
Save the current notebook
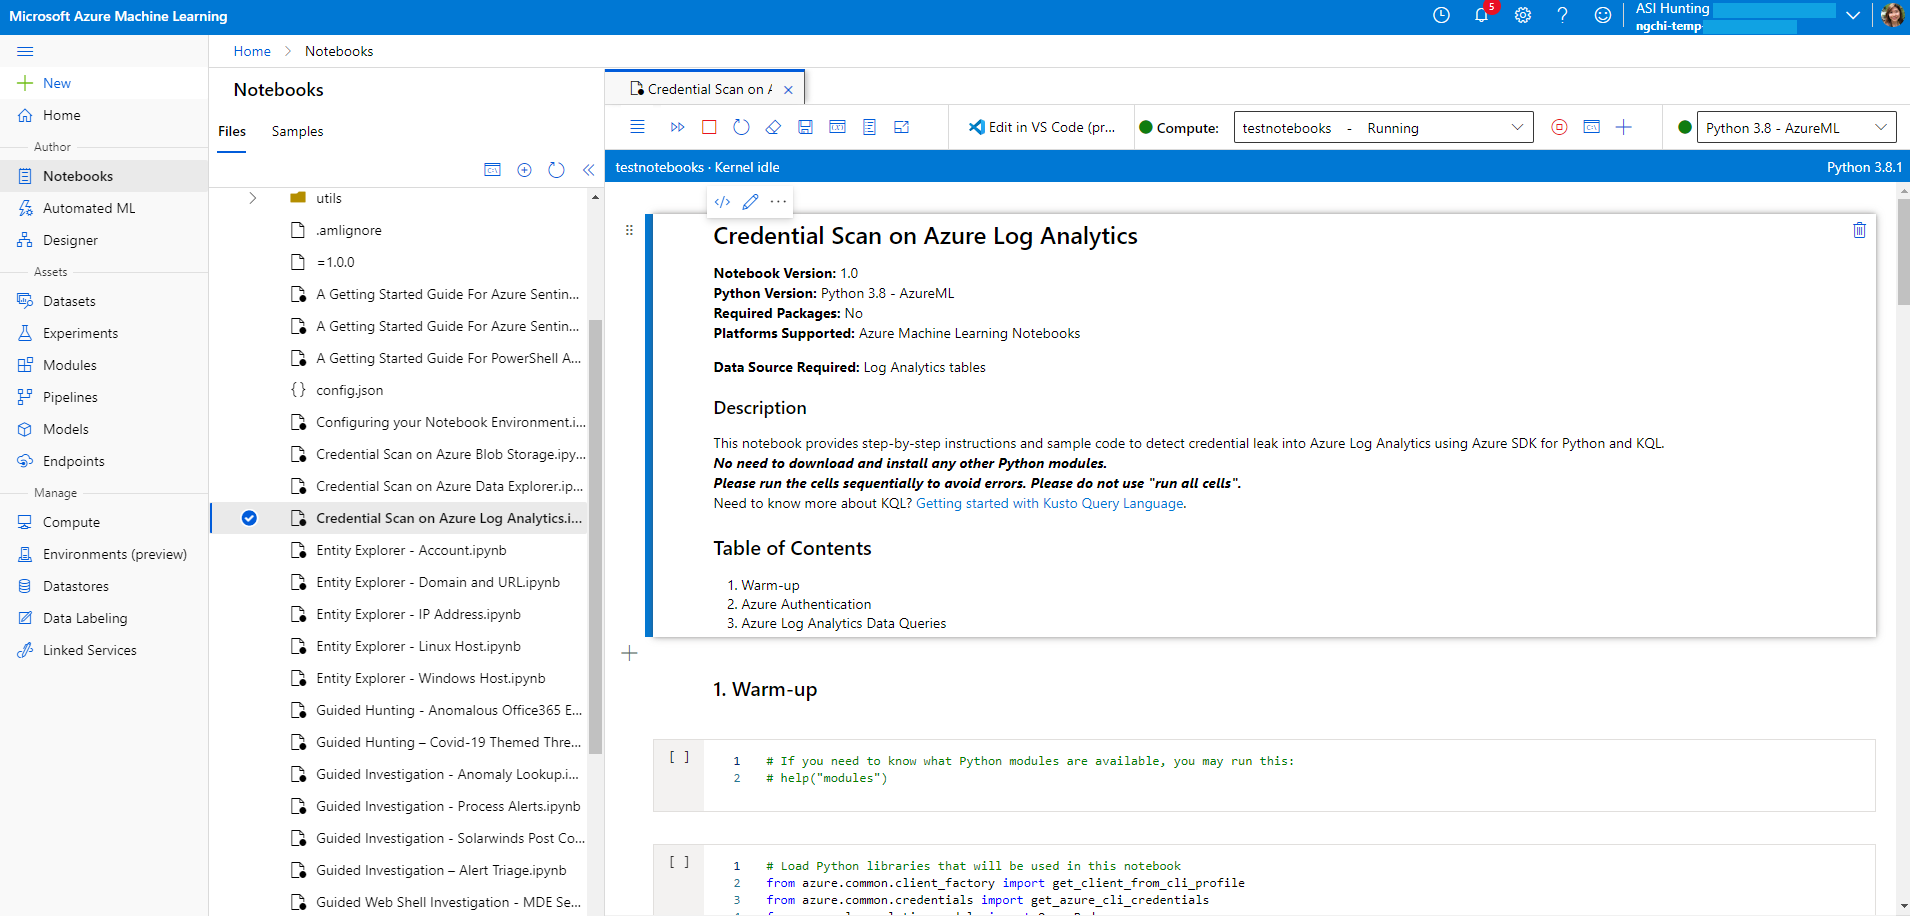tap(806, 127)
